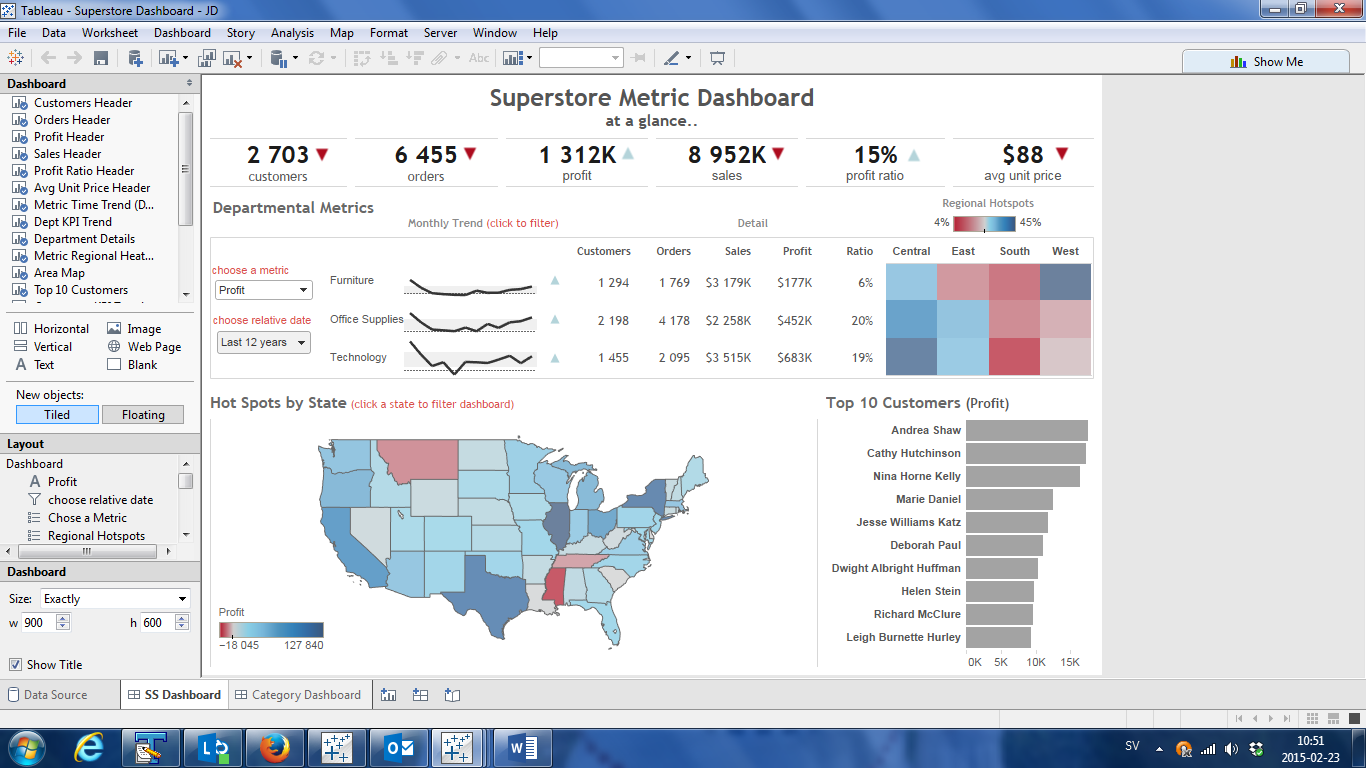This screenshot has width=1366, height=768.
Task: Open the Last 12 years date dropdown
Action: pyautogui.click(x=264, y=342)
